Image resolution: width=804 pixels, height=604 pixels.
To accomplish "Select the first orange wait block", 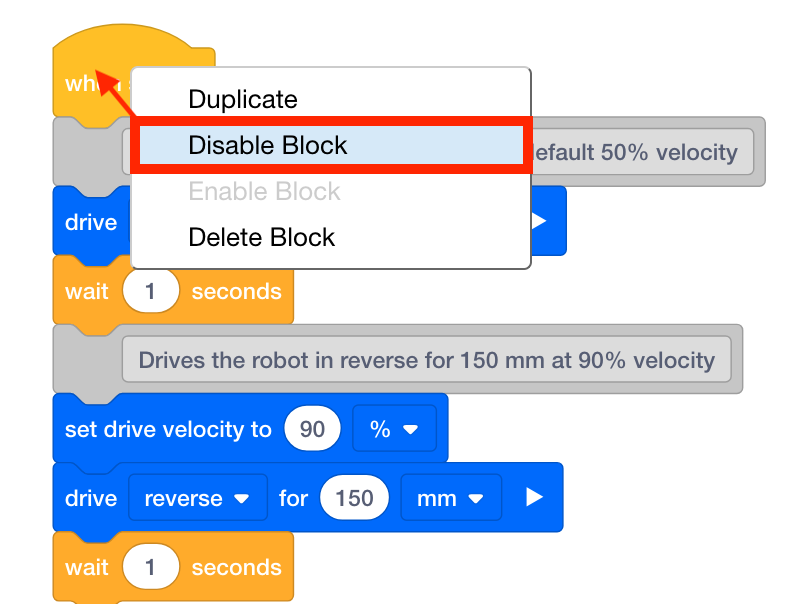I will point(88,291).
